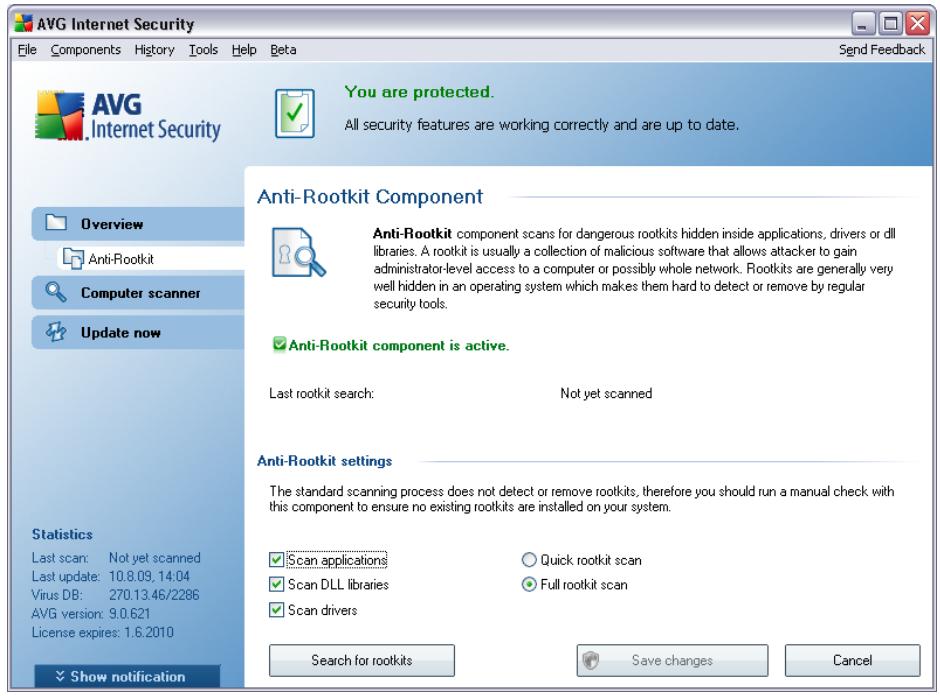This screenshot has width=940, height=696.
Task: Click the shield icon on Save changes
Action: (591, 661)
